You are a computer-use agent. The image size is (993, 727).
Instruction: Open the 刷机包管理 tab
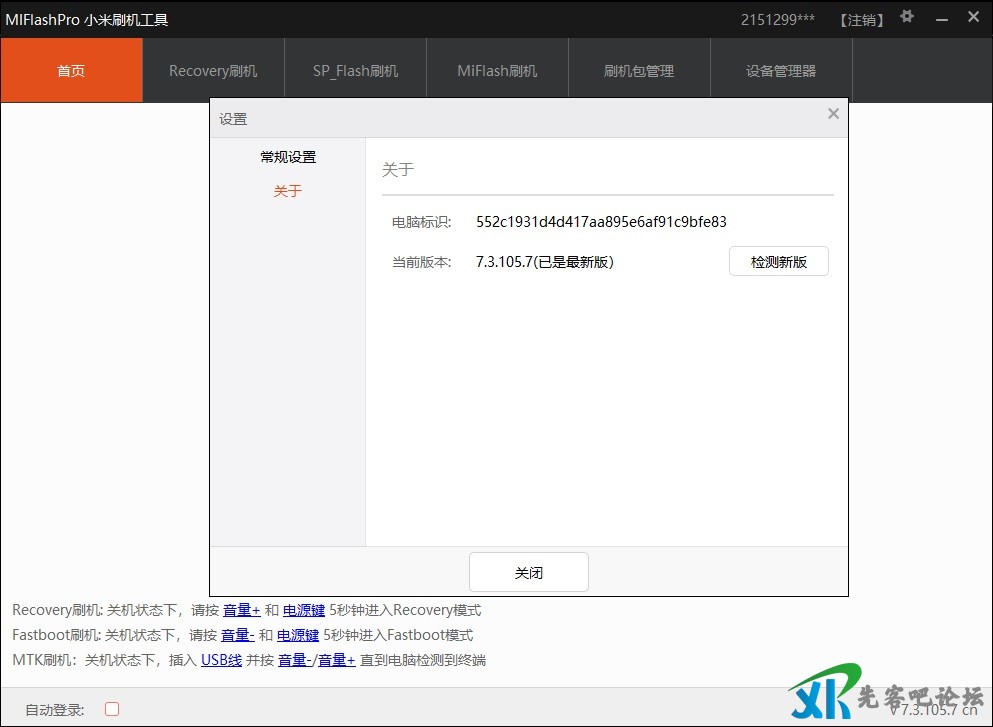[x=639, y=71]
